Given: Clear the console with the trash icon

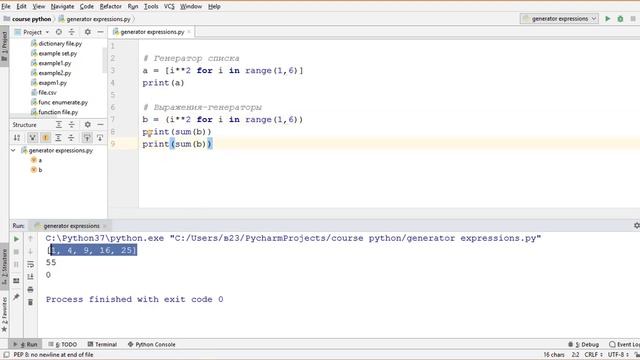Looking at the screenshot, I should coord(30,302).
